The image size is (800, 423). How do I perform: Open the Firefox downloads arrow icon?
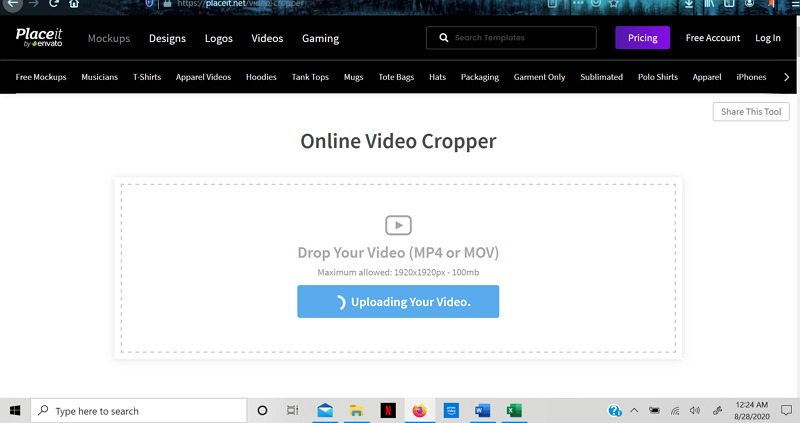pos(689,4)
